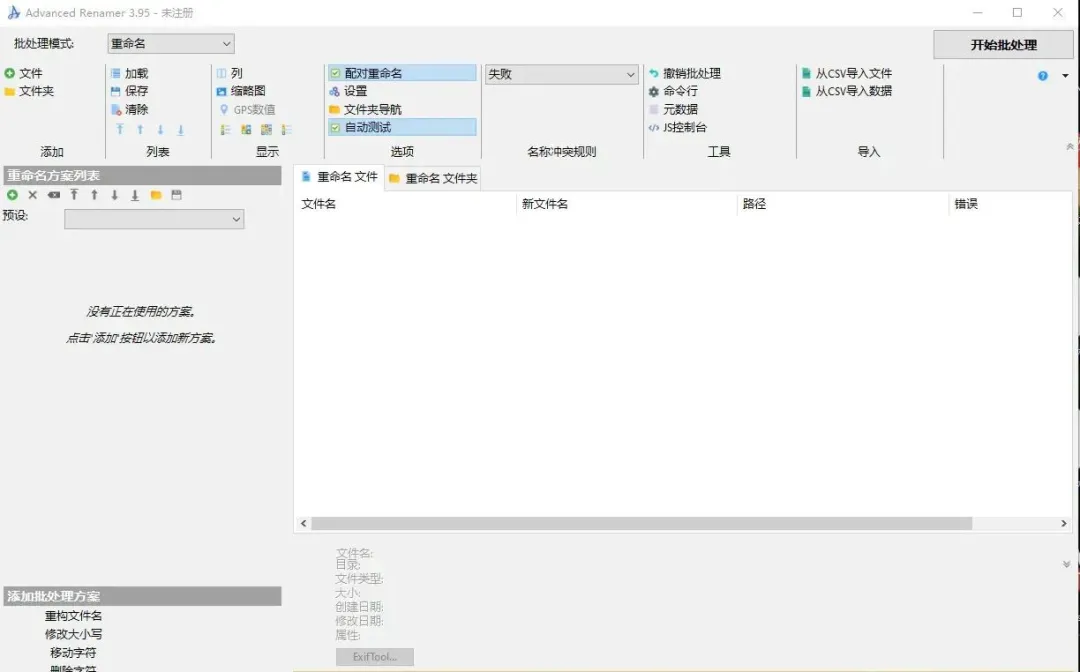The image size is (1080, 672).
Task: Click 撤销批处理 to undo the batch
Action: [x=685, y=73]
